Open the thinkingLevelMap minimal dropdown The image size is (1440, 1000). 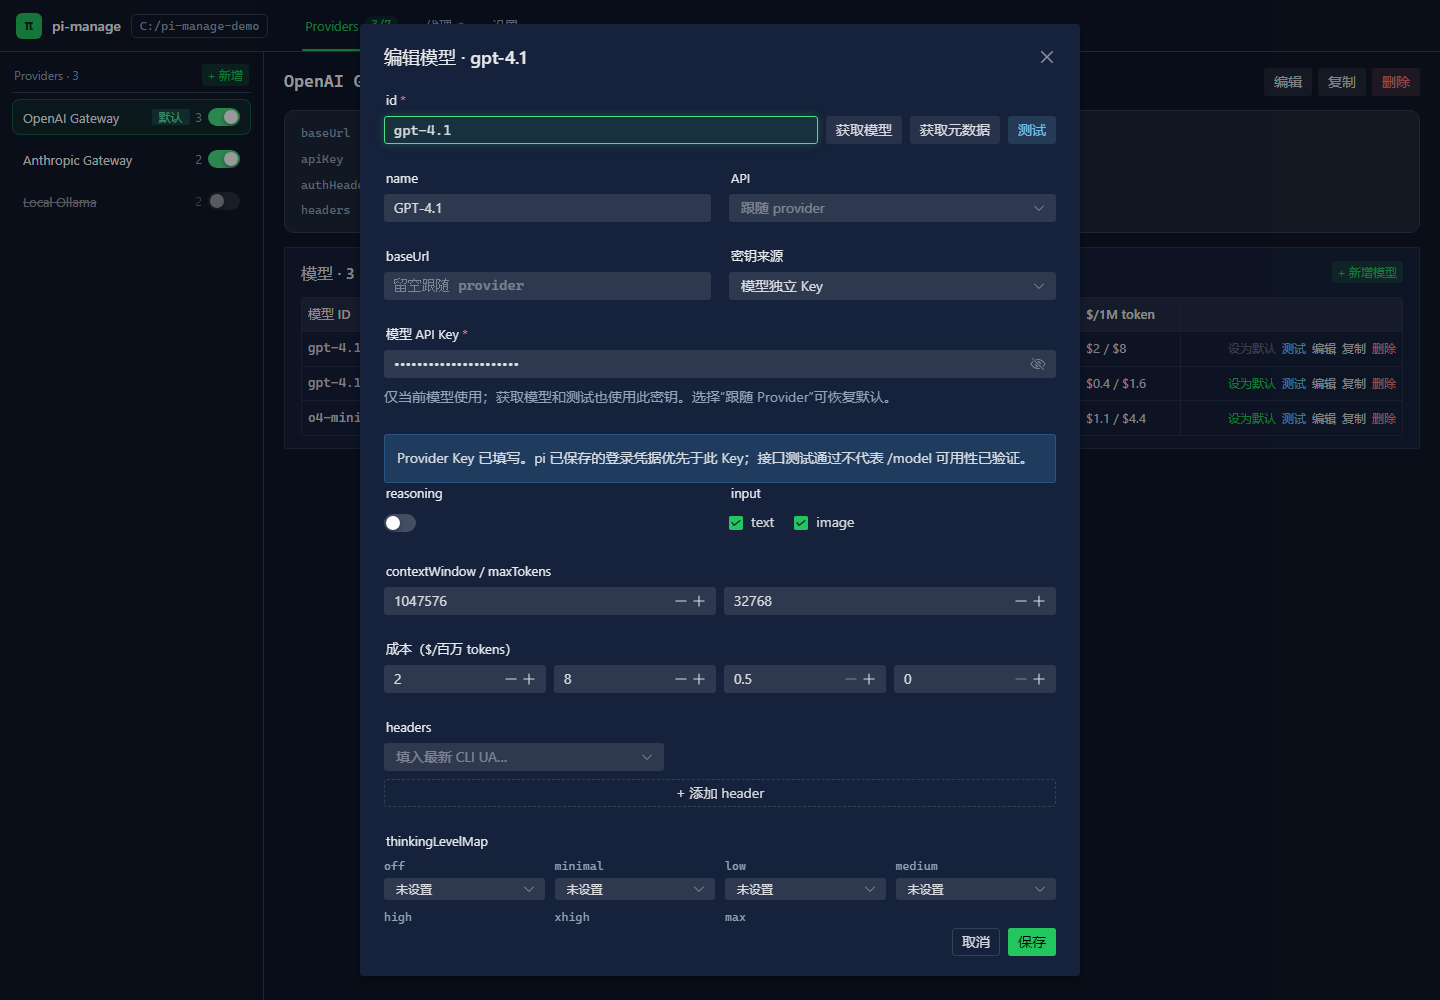coord(635,889)
